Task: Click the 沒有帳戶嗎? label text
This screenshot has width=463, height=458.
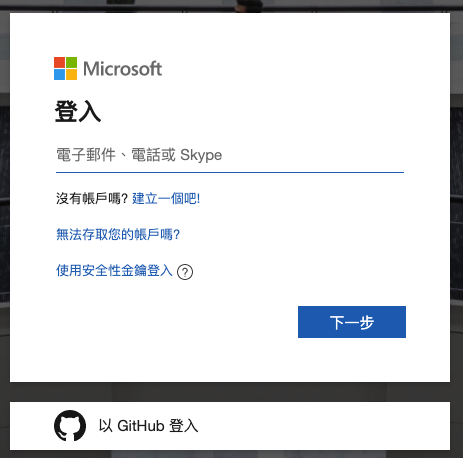Action: coord(92,199)
